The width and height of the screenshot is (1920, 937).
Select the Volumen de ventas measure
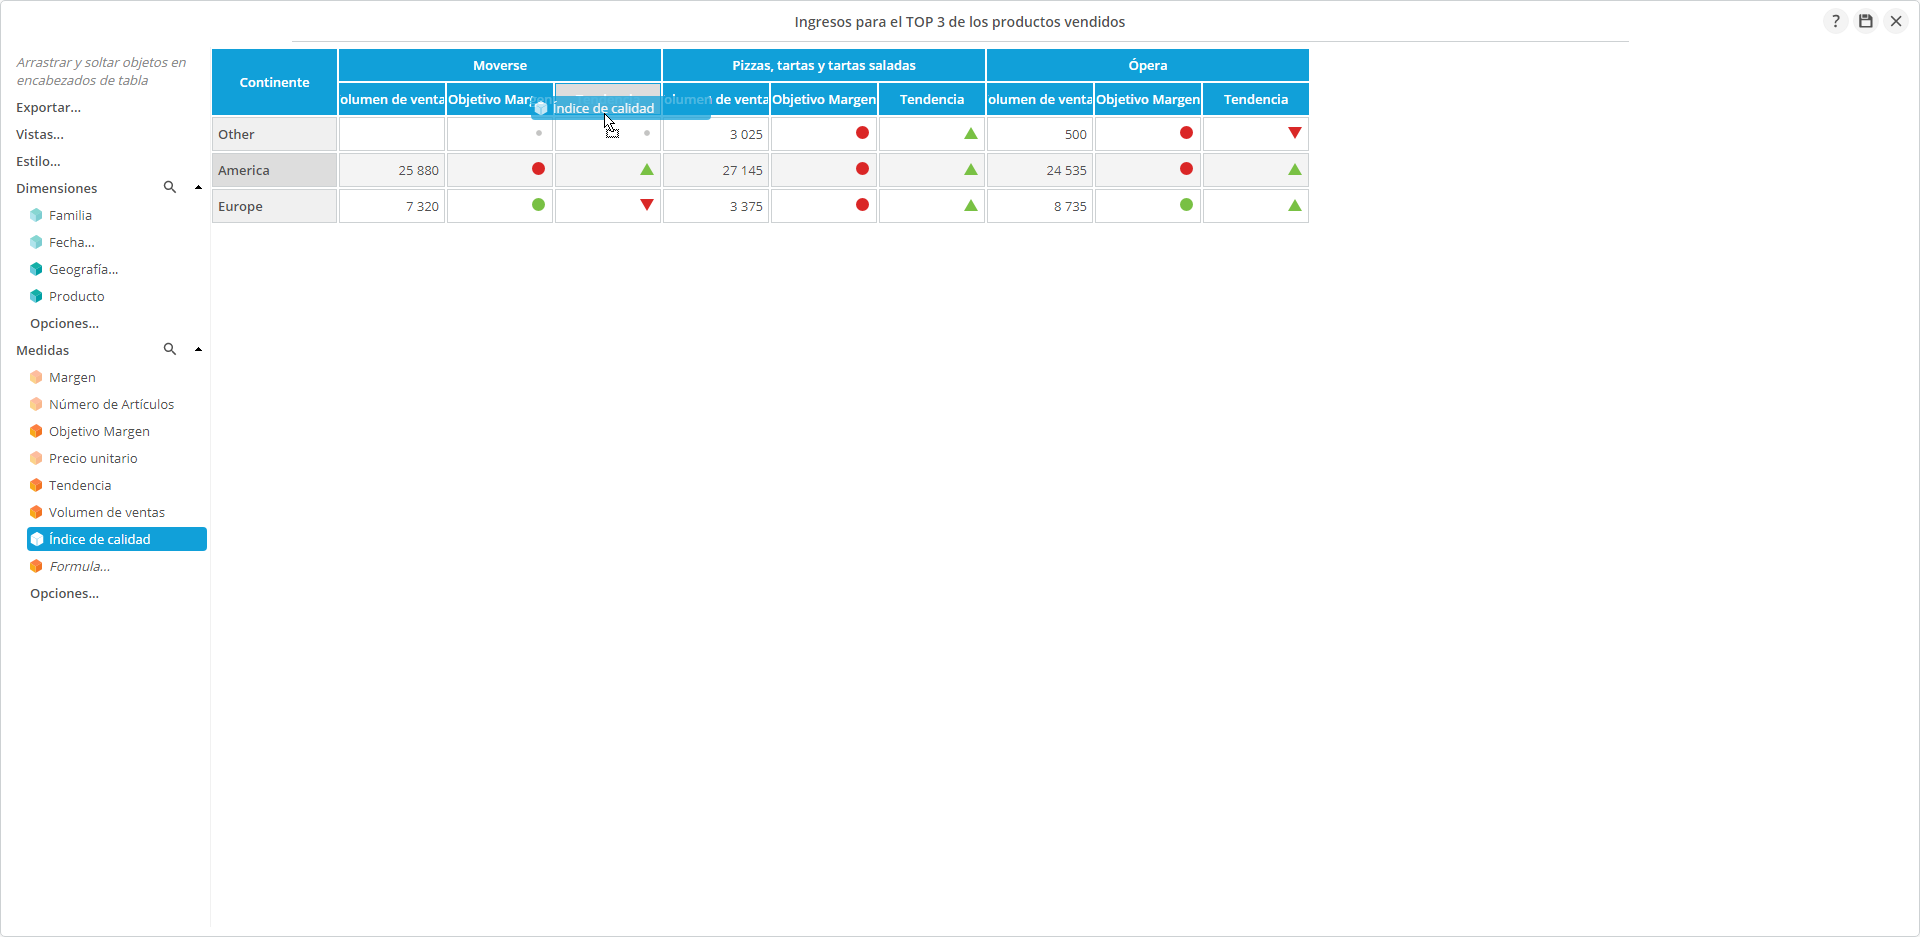(106, 512)
